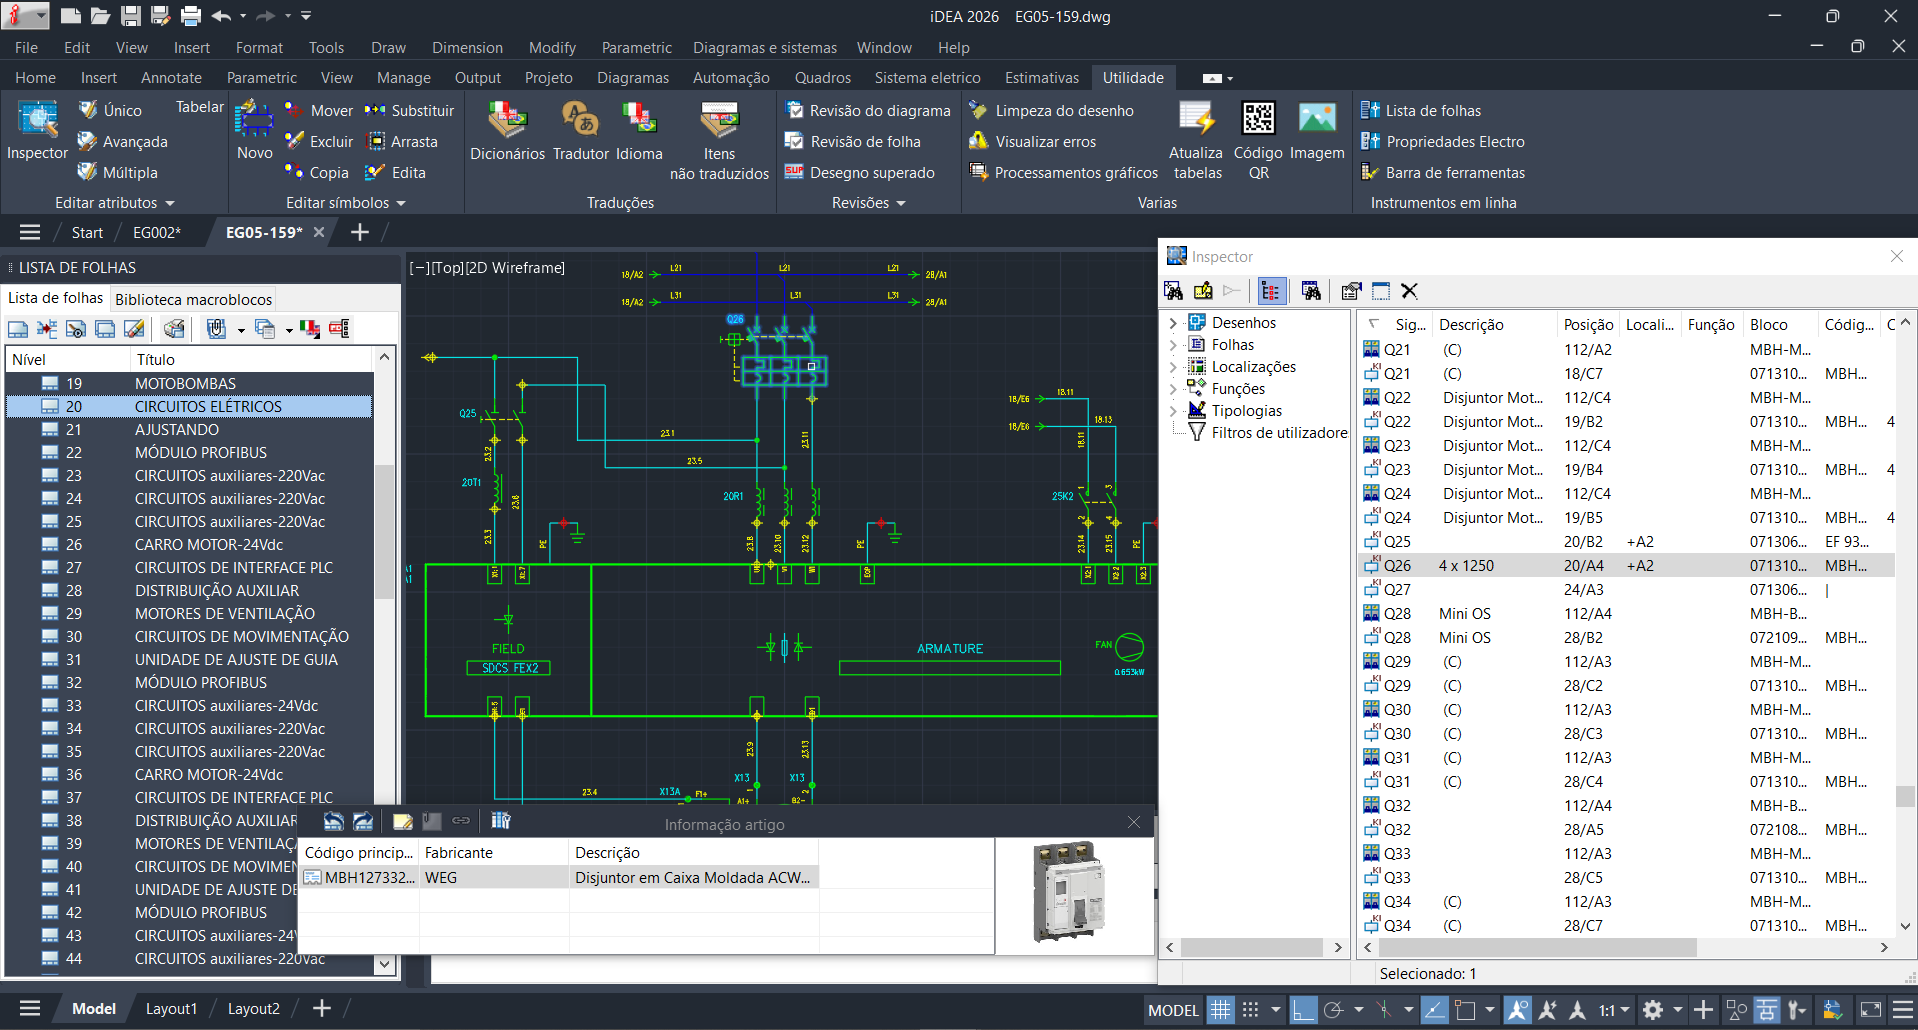Toggle ortho mode in the status bar

tap(1303, 1009)
